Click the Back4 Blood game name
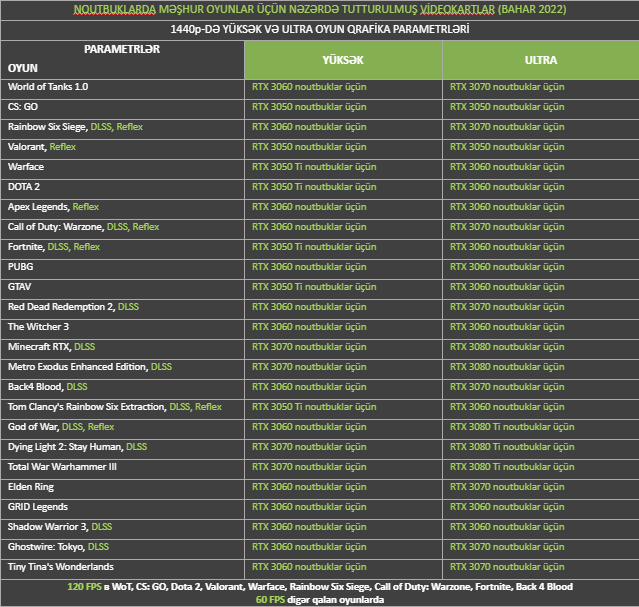The width and height of the screenshot is (639, 607). point(35,386)
